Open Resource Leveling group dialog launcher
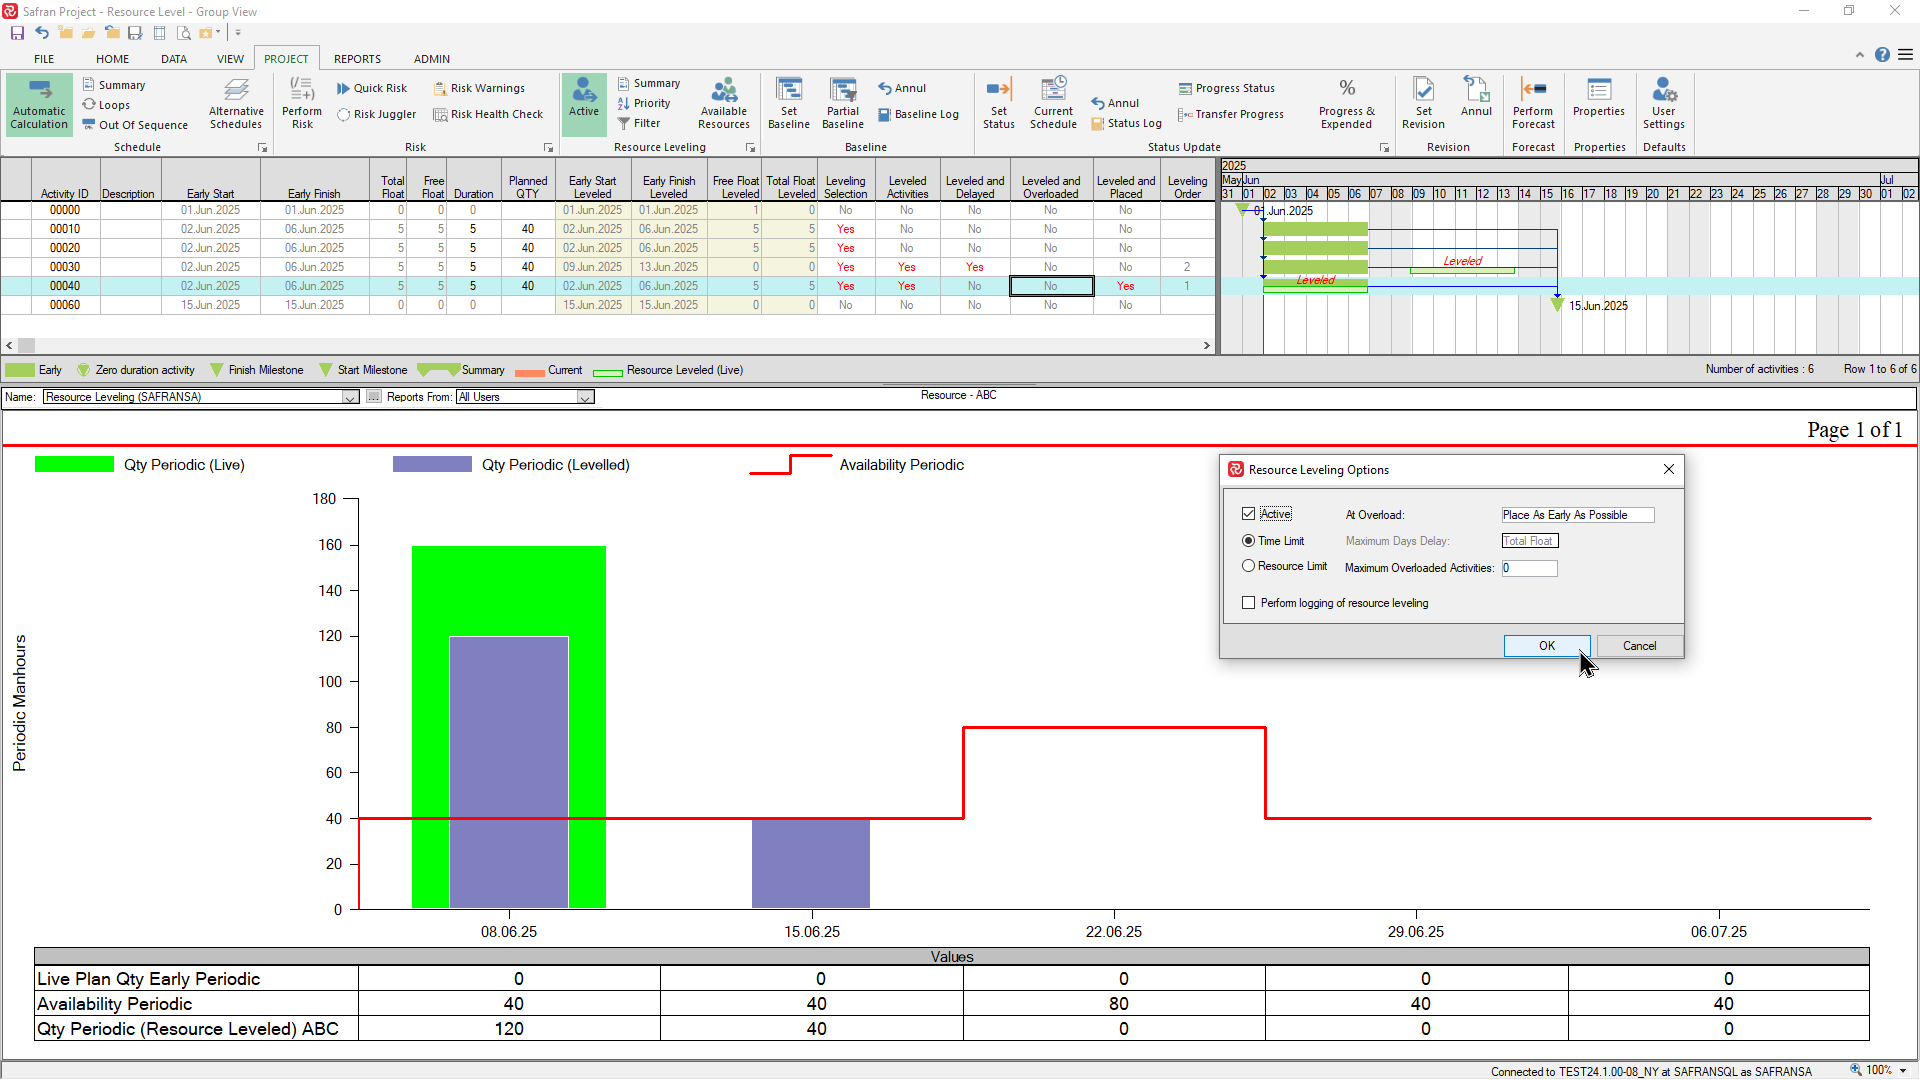The width and height of the screenshot is (1920, 1080). pyautogui.click(x=750, y=148)
